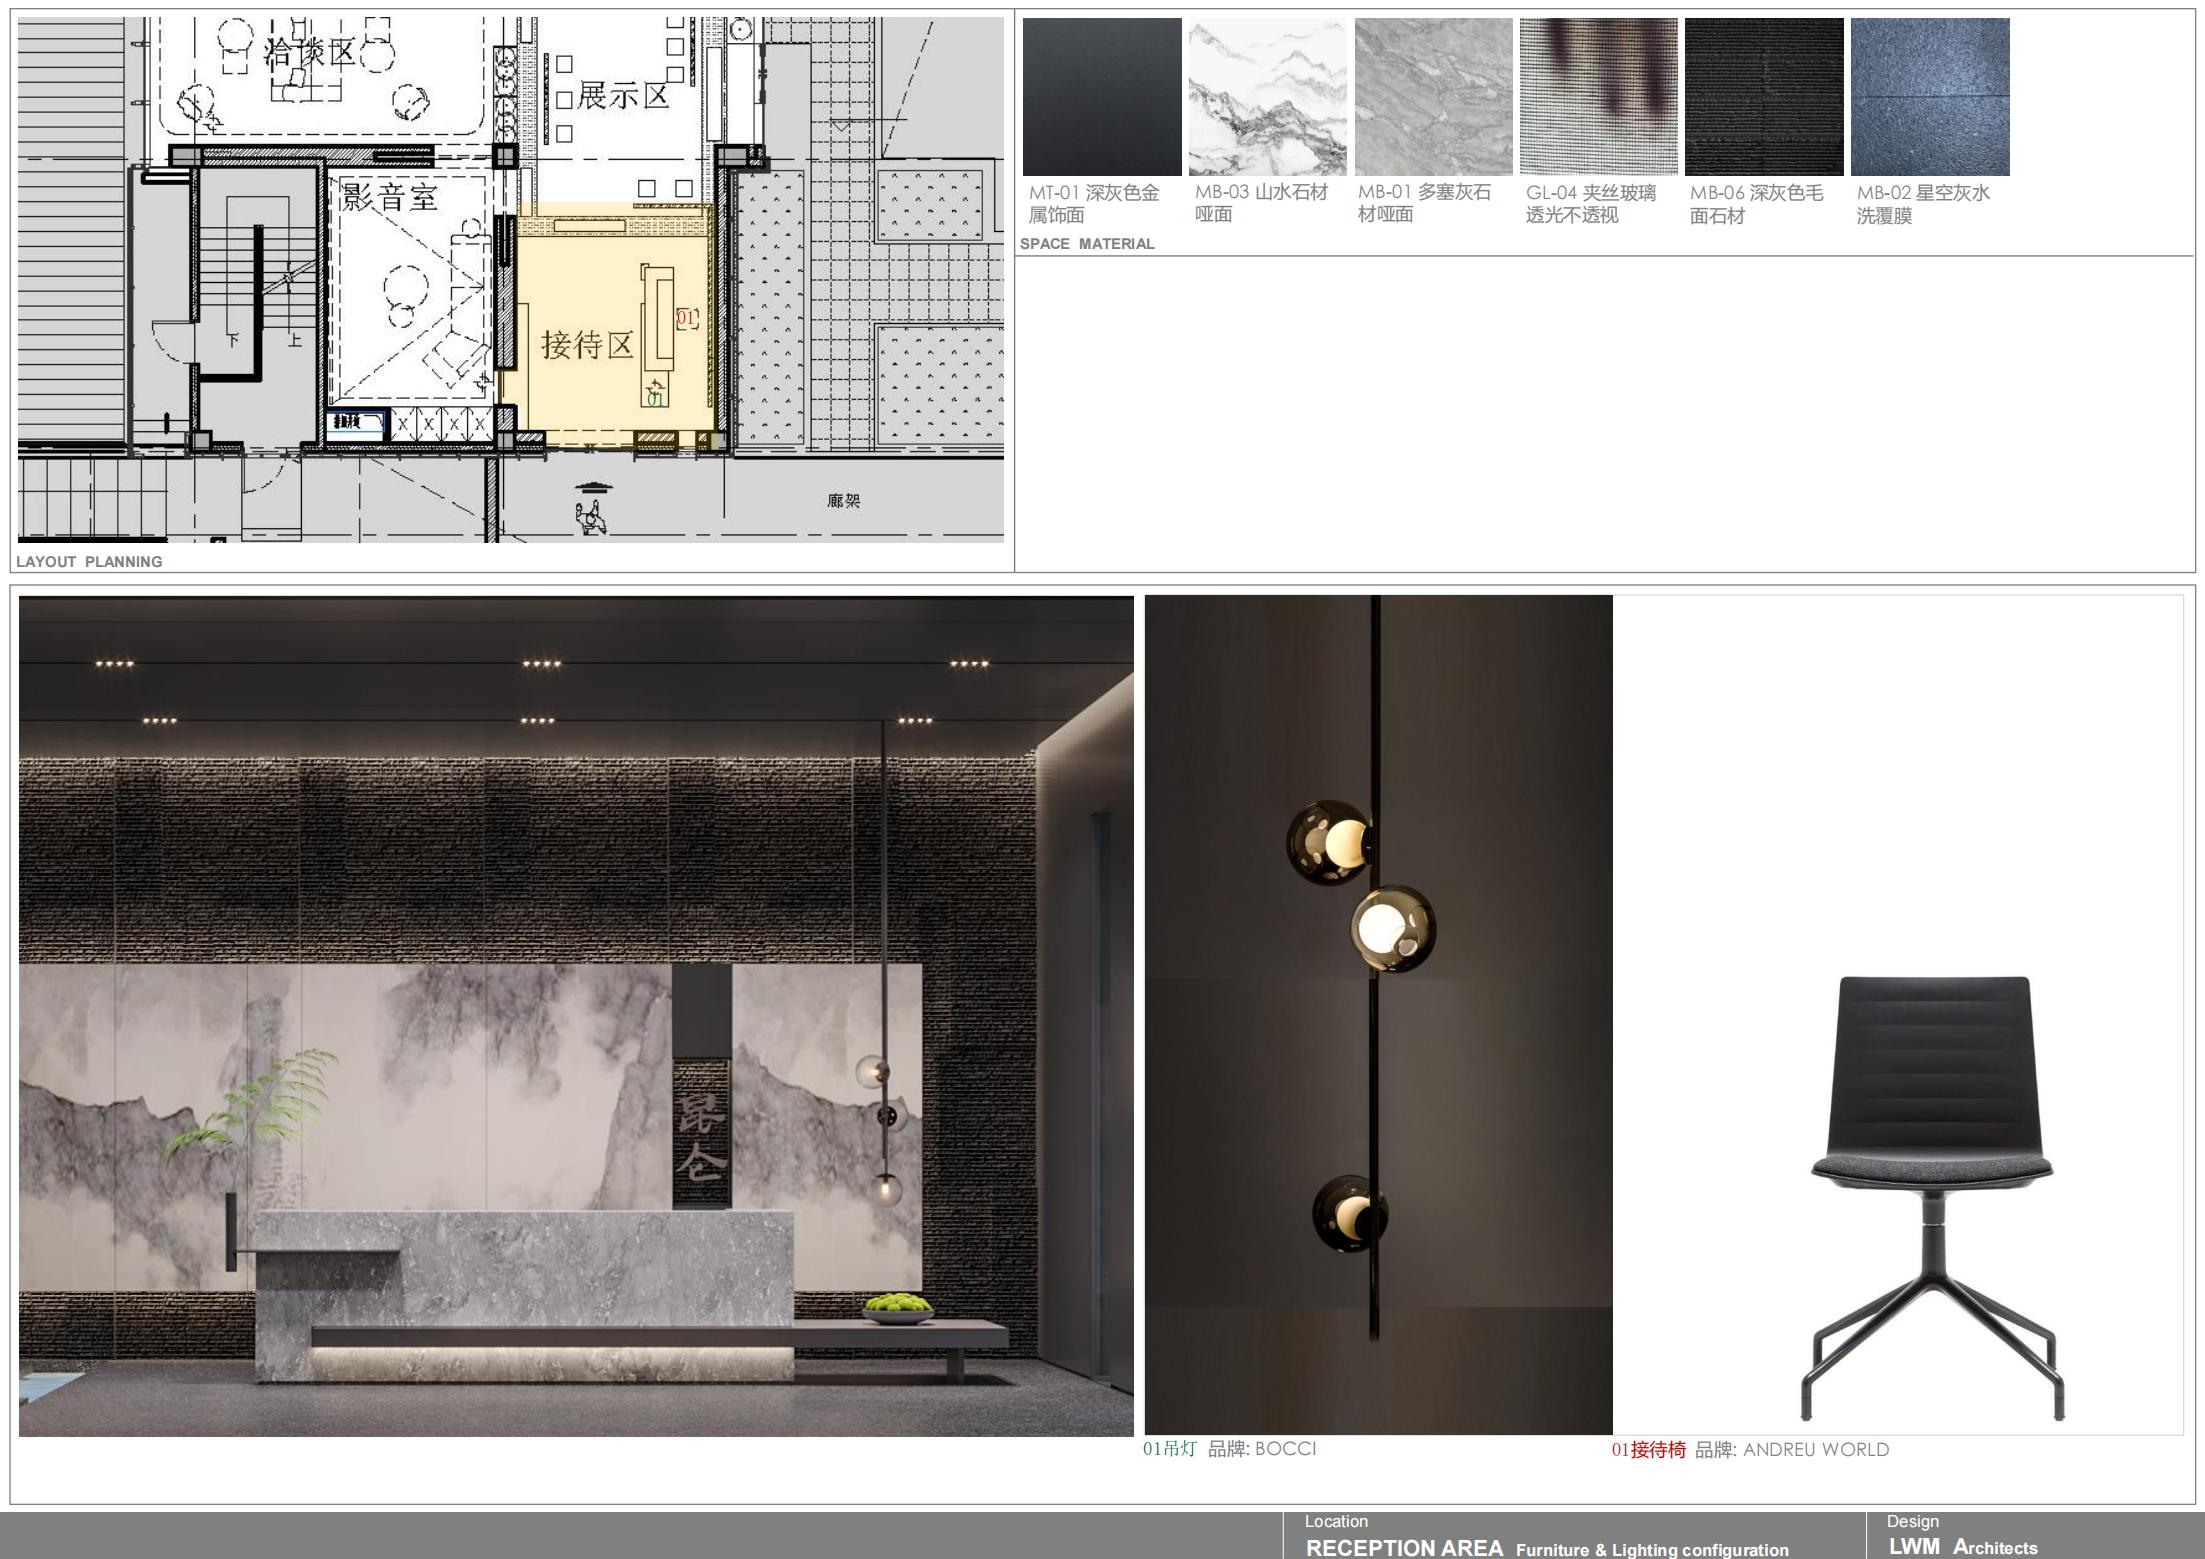Select the GL-04 wired glass swatch
The width and height of the screenshot is (2205, 1559).
coord(1598,97)
